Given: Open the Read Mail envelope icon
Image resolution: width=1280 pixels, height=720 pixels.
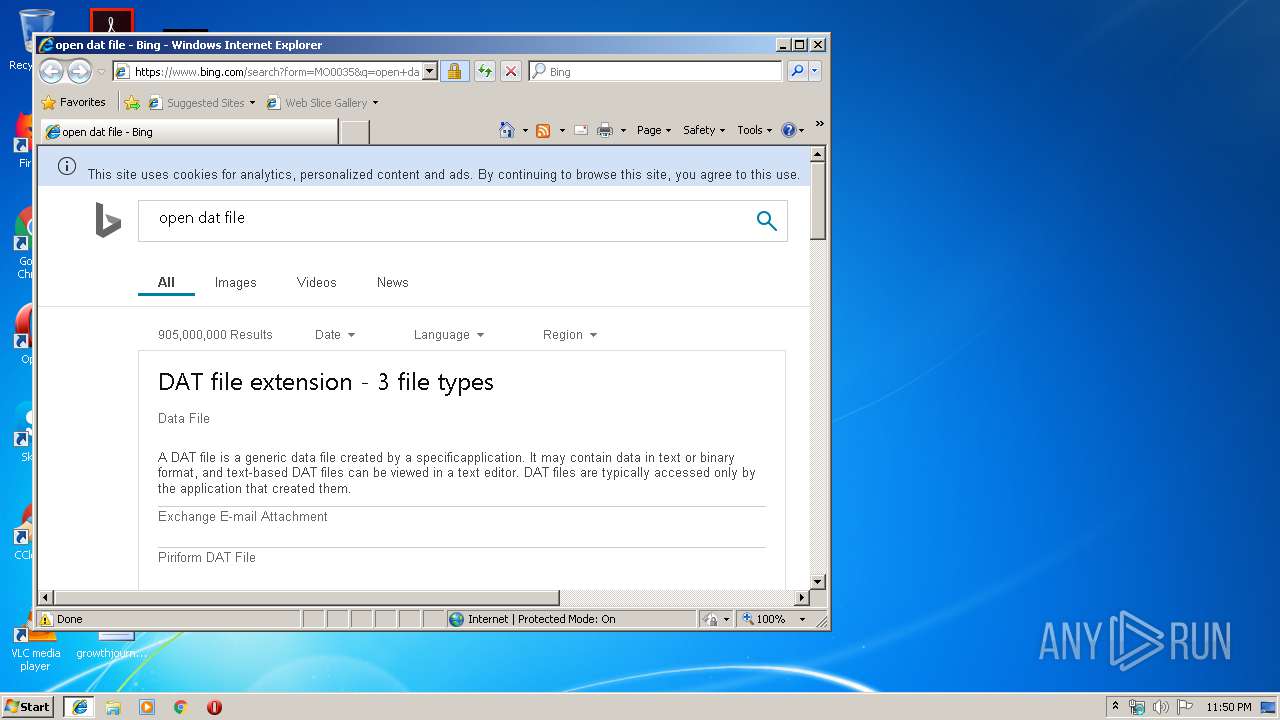Looking at the screenshot, I should (580, 130).
